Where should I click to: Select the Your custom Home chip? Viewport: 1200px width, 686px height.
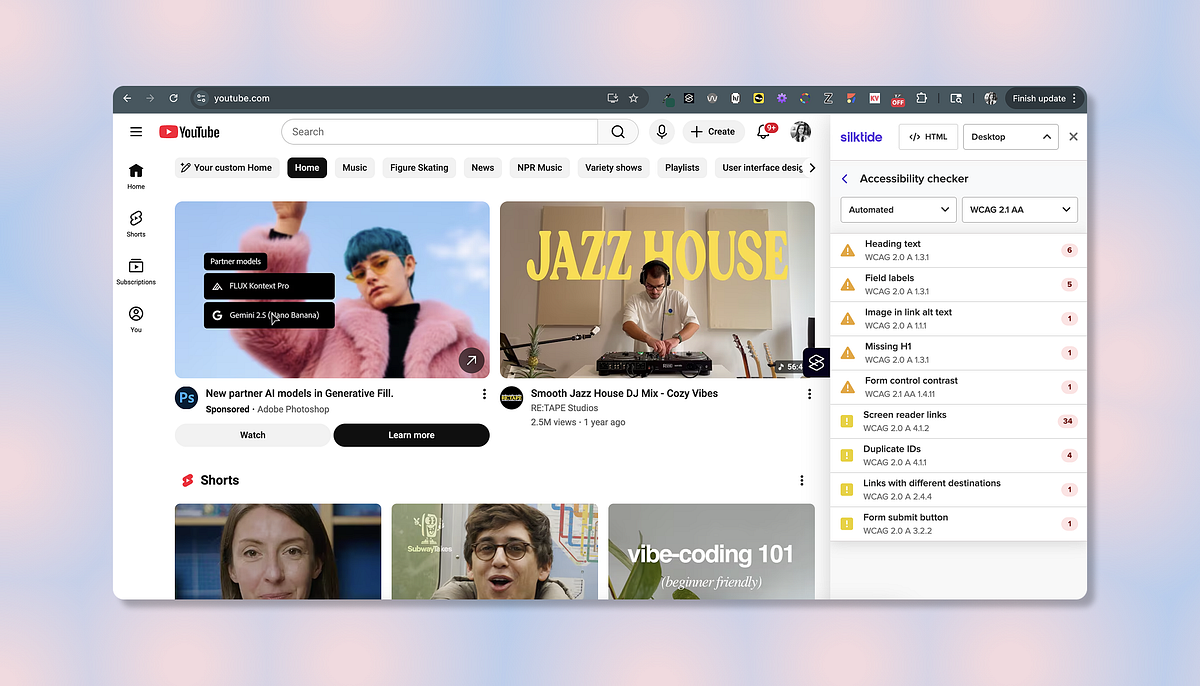(x=227, y=168)
